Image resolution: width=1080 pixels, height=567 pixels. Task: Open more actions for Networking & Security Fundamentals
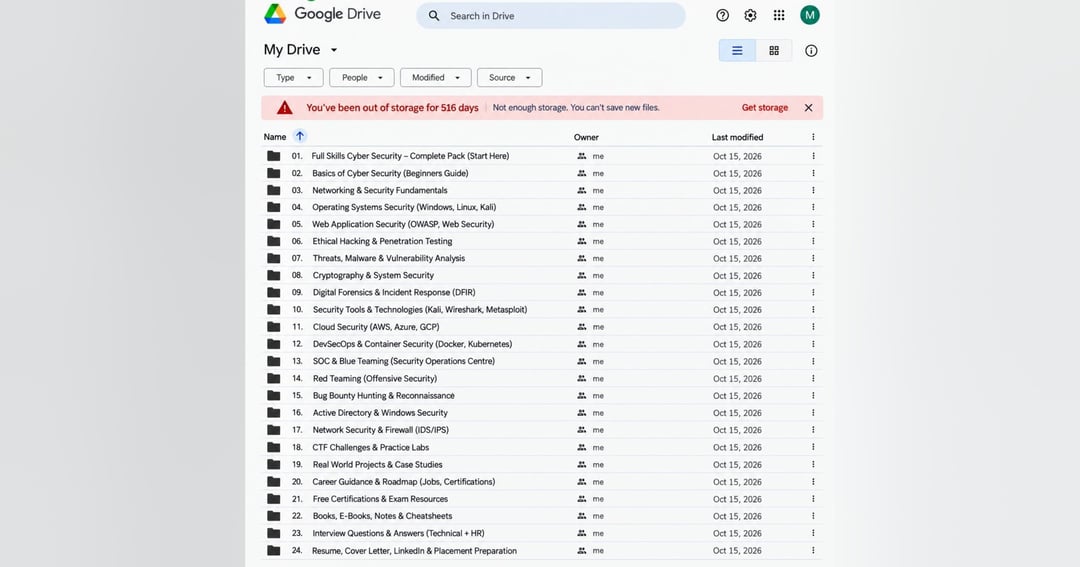point(813,190)
